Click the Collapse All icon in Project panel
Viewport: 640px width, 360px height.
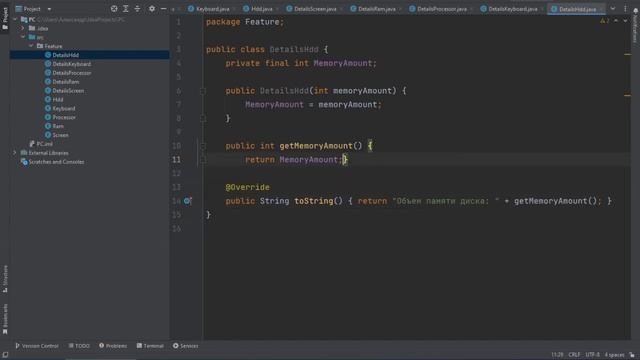(x=137, y=9)
